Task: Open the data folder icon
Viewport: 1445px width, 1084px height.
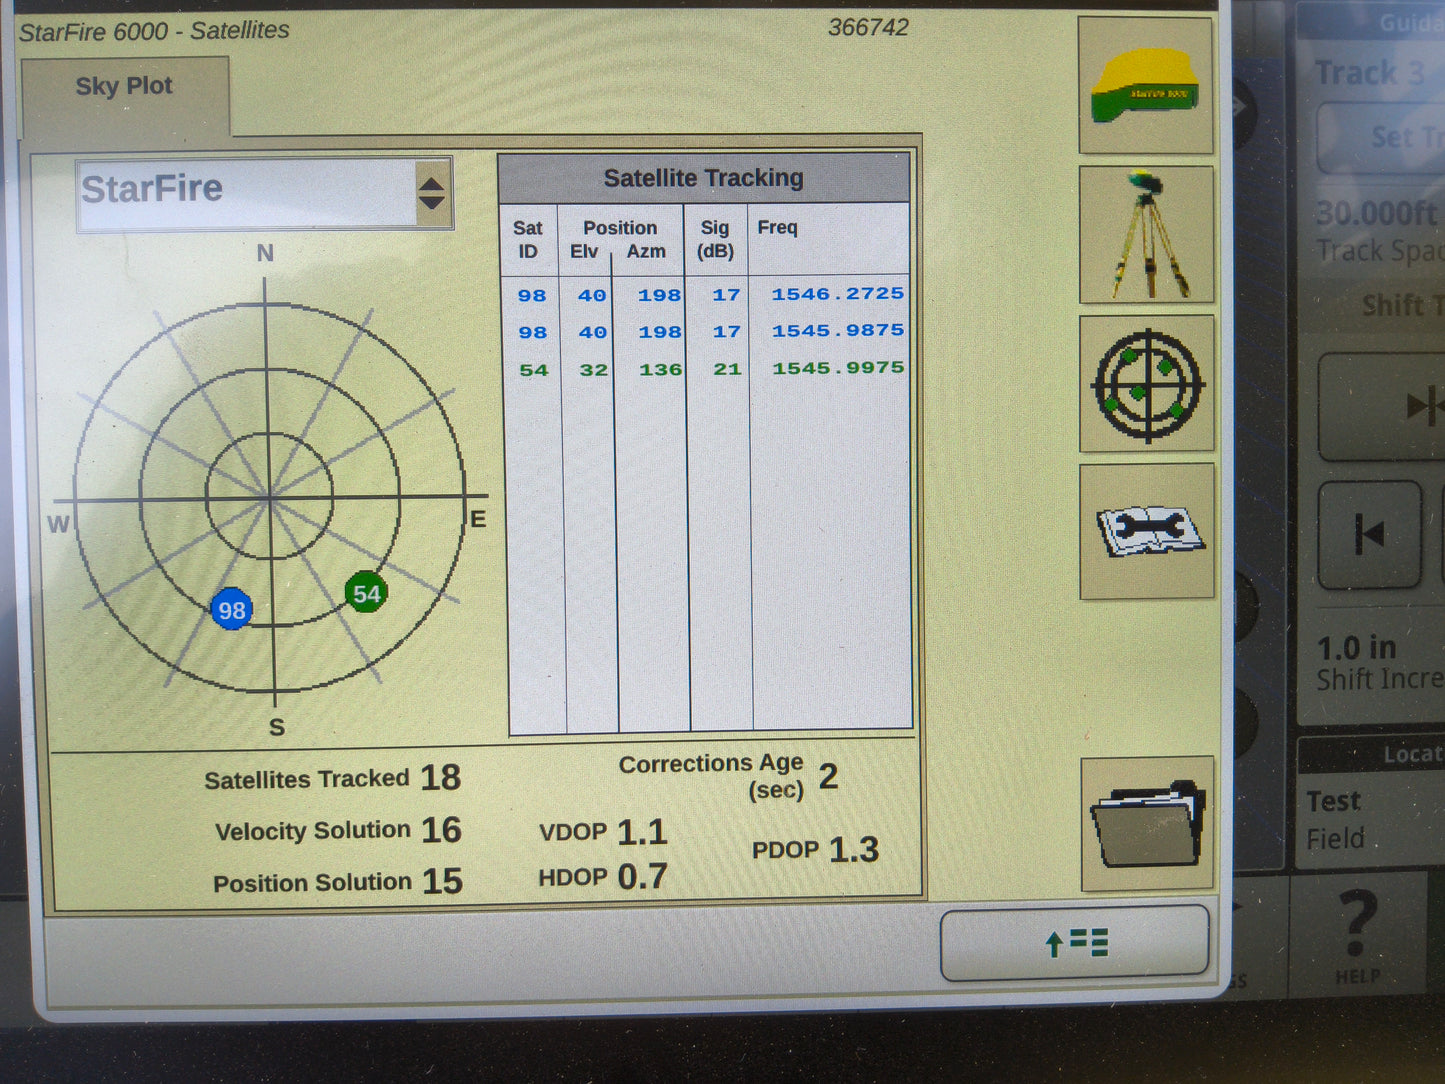Action: click(x=1146, y=826)
